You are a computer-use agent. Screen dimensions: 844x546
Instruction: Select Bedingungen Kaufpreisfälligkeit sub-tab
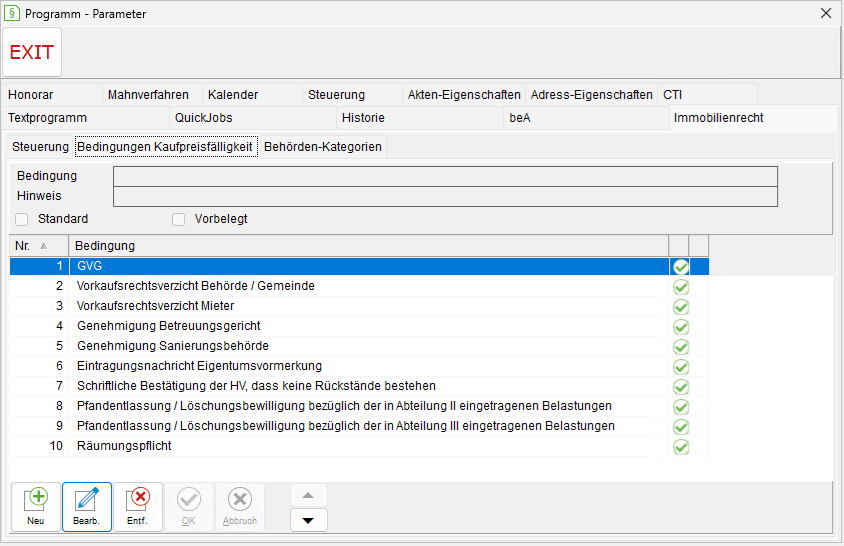click(x=165, y=146)
